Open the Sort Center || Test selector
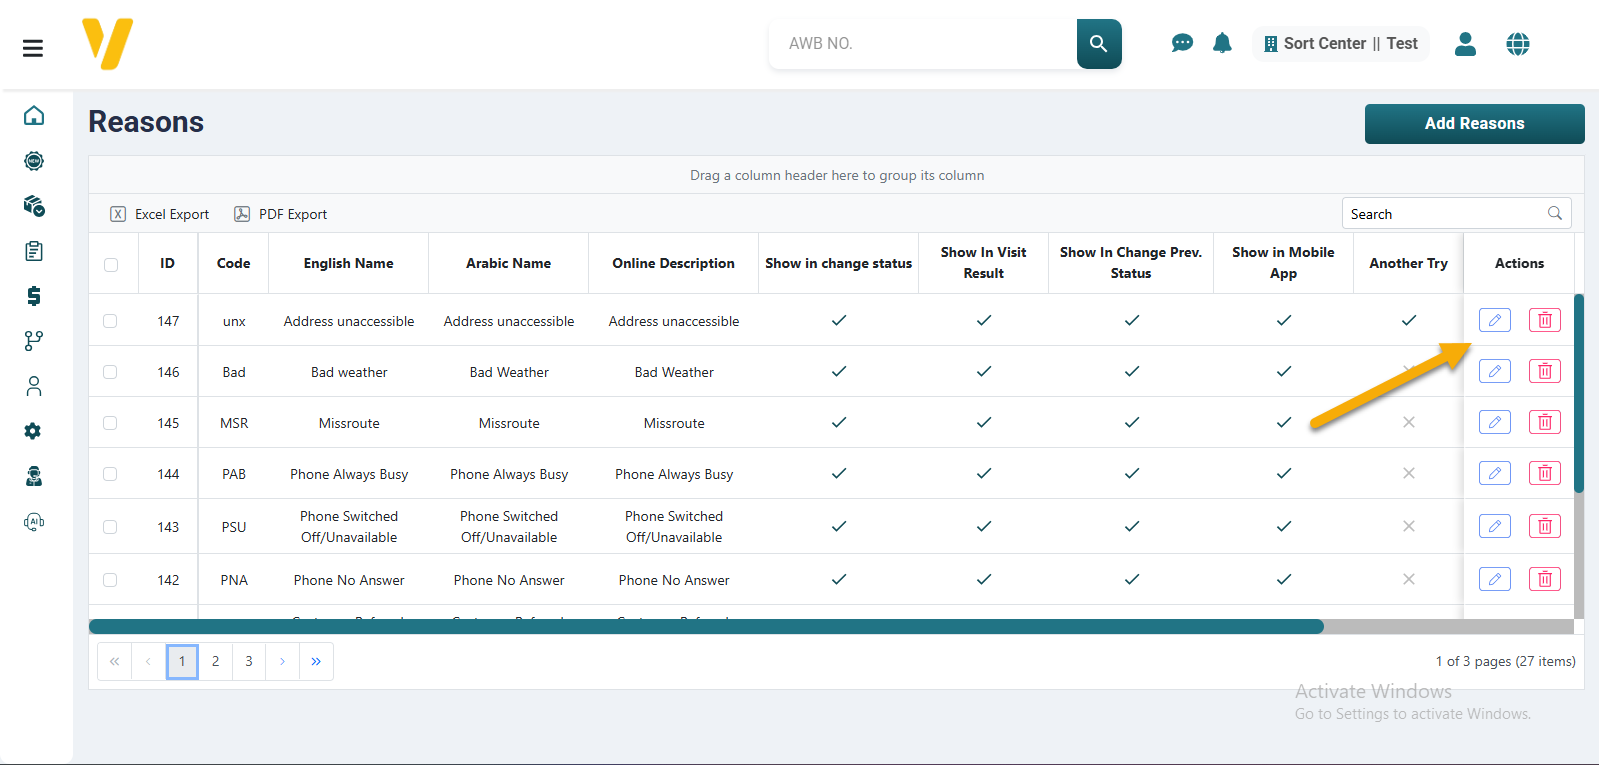 (1340, 44)
